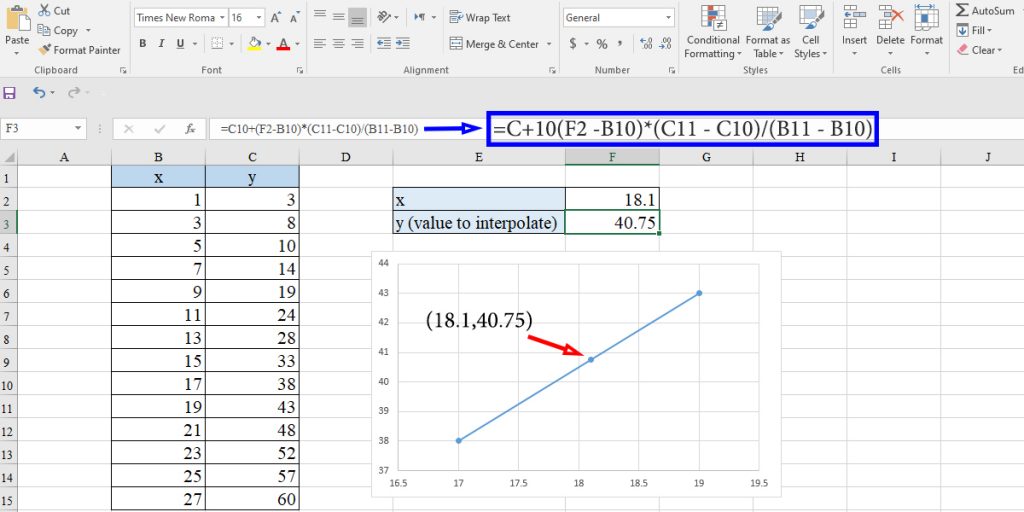Click the Orientation text angle icon
The height and width of the screenshot is (512, 1024).
tap(384, 16)
